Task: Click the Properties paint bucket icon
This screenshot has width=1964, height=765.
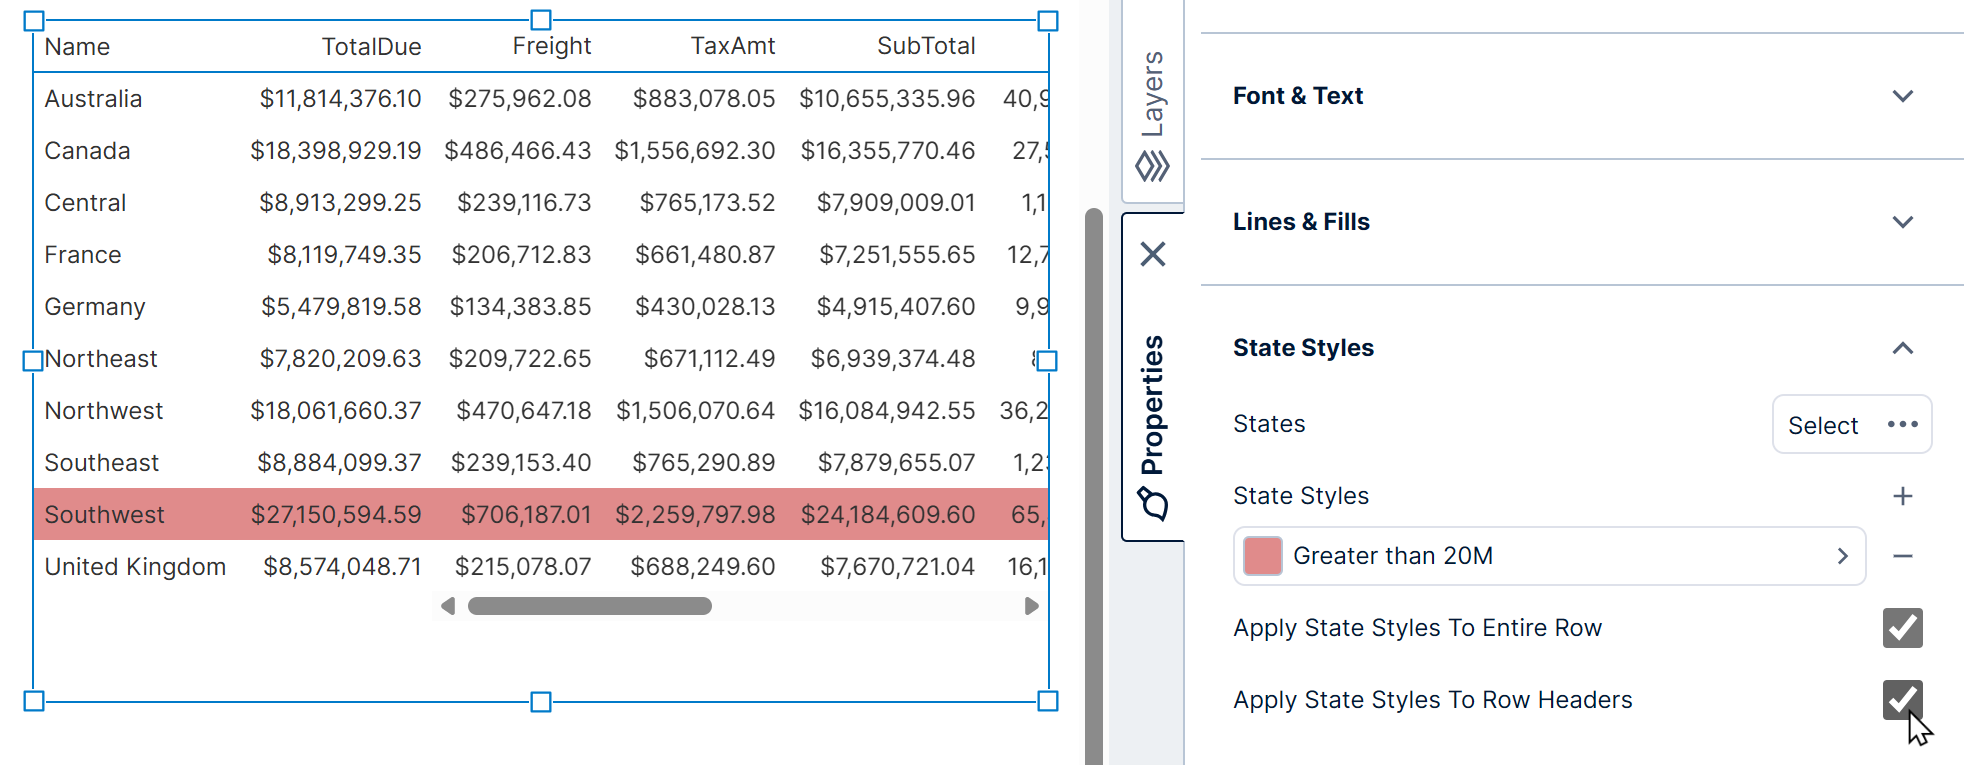Action: [1153, 504]
